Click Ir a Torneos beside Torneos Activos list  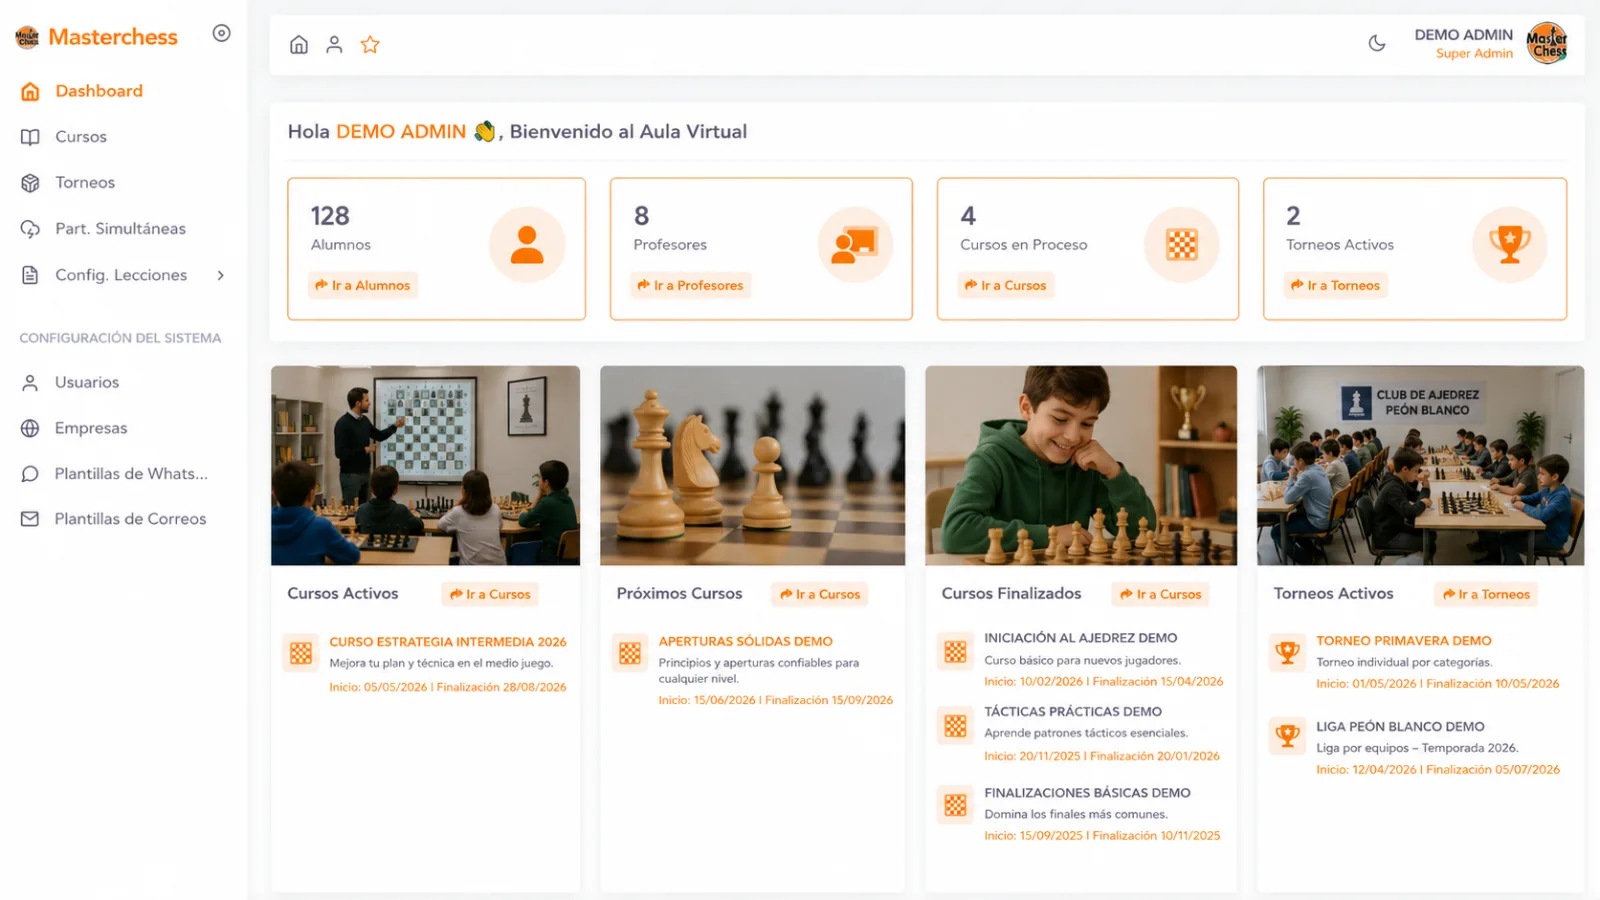pos(1485,594)
